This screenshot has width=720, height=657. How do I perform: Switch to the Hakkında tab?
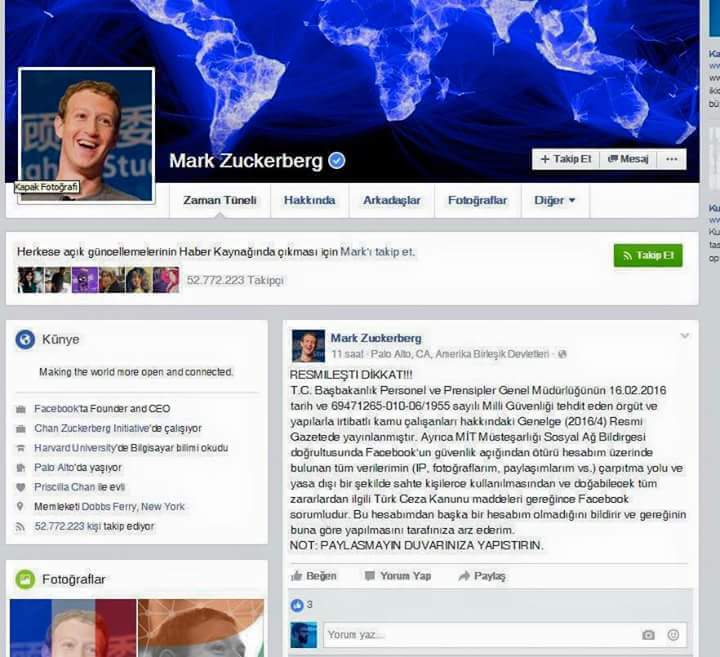click(309, 200)
